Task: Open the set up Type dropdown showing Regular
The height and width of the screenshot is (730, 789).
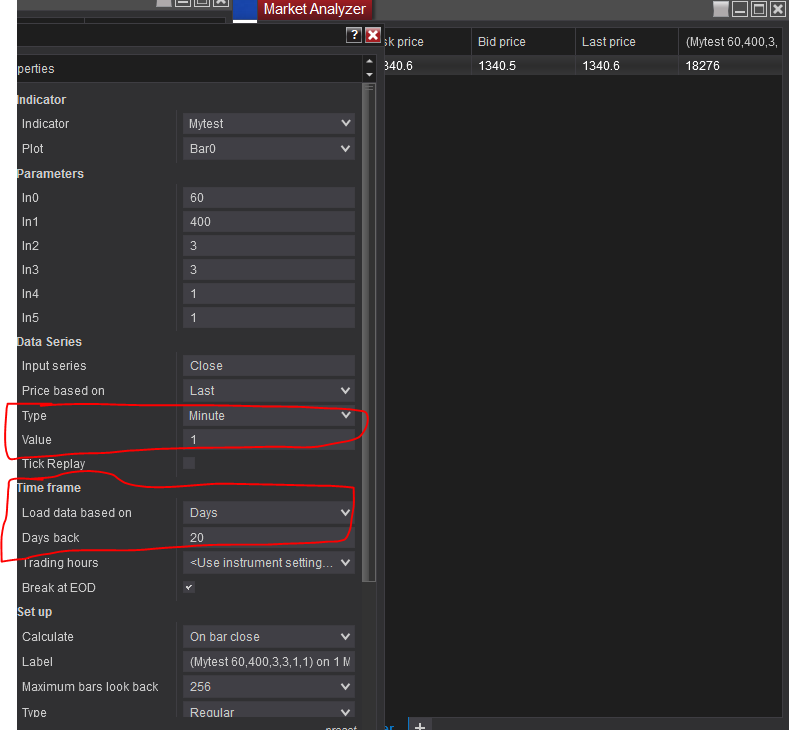Action: pos(269,710)
